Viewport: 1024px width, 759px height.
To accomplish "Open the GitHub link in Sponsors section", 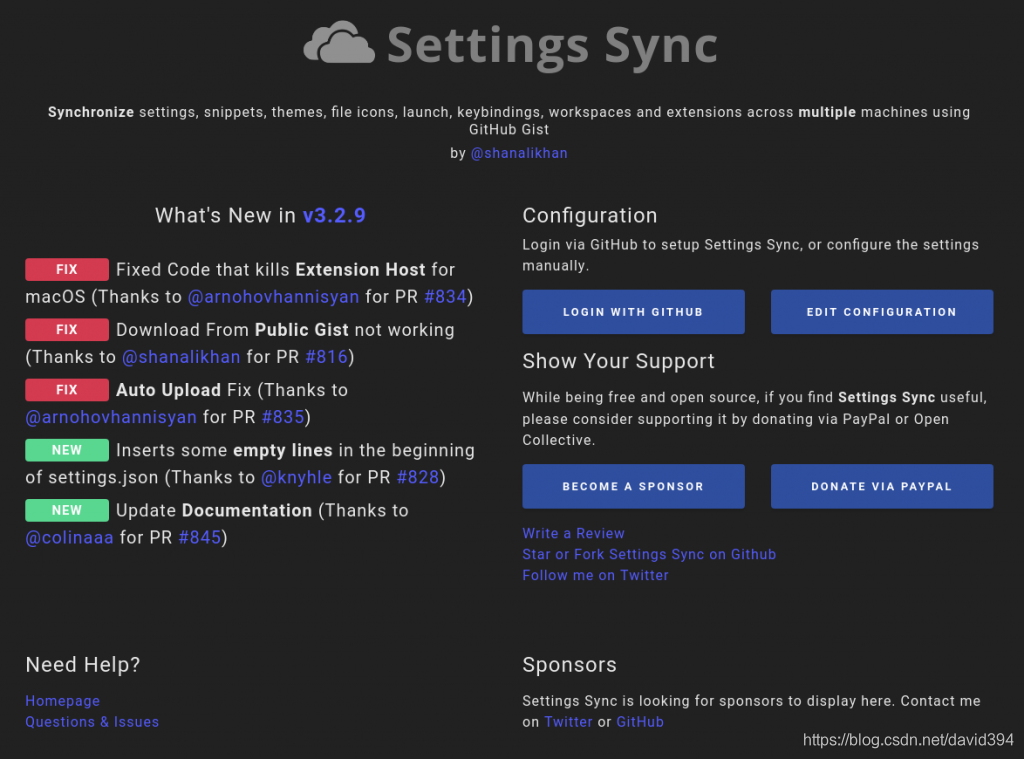I will (x=640, y=722).
